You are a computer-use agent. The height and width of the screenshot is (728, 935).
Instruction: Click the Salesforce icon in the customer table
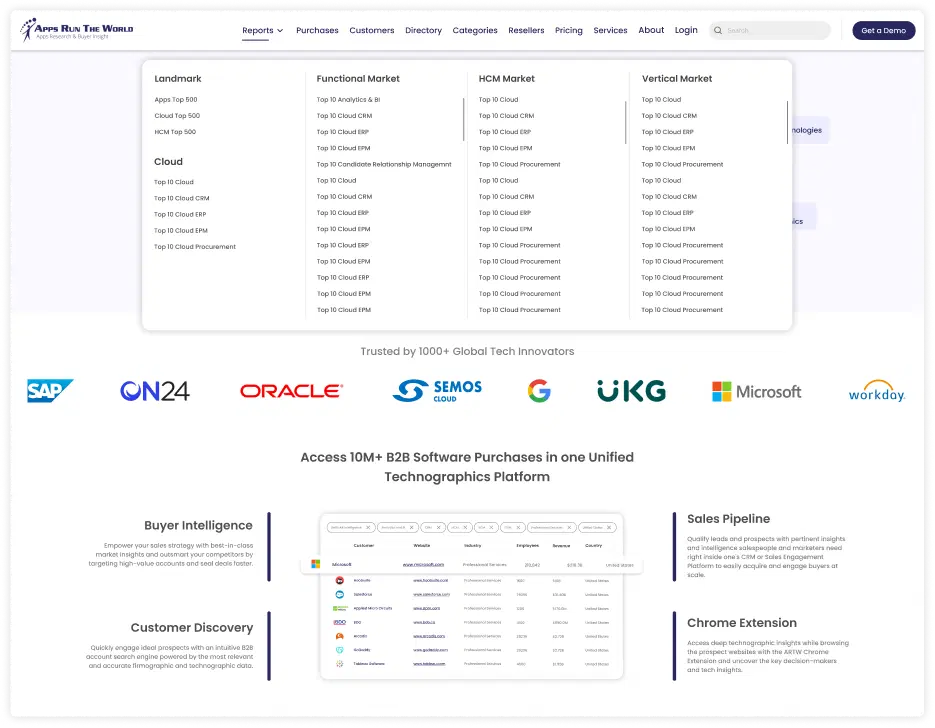(x=339, y=594)
